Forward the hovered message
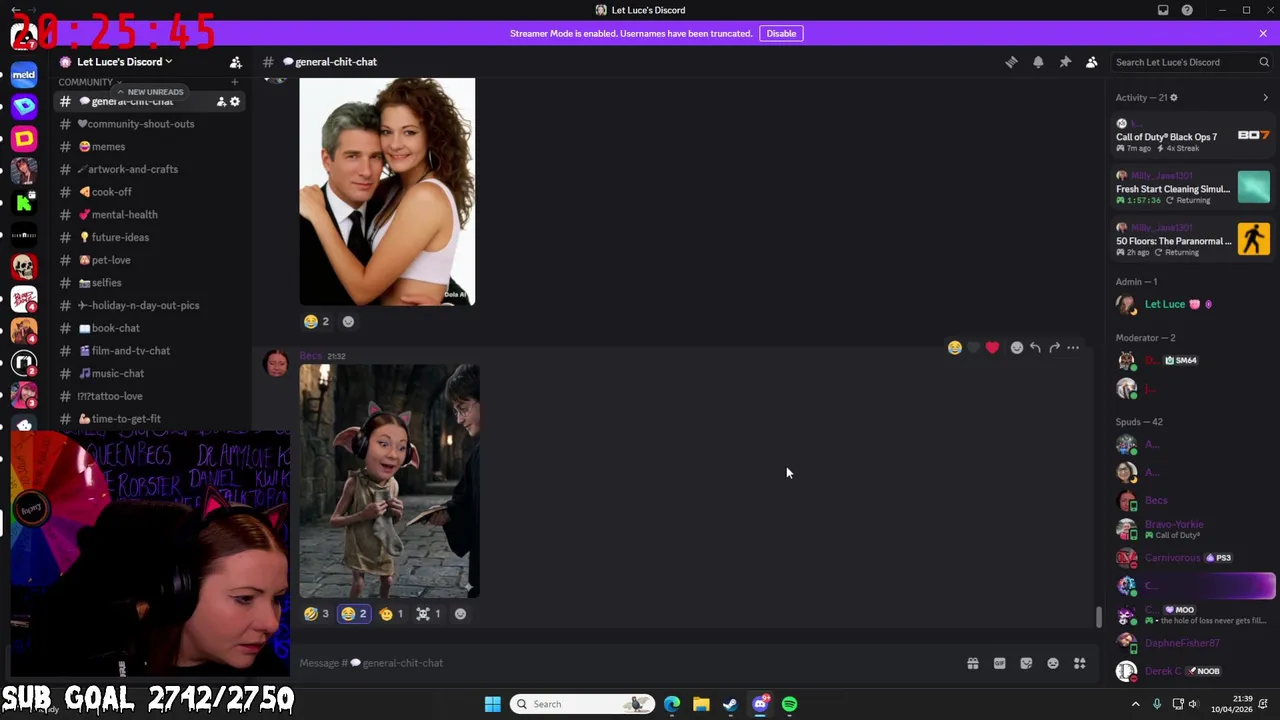Viewport: 1280px width, 720px height. (x=1054, y=348)
